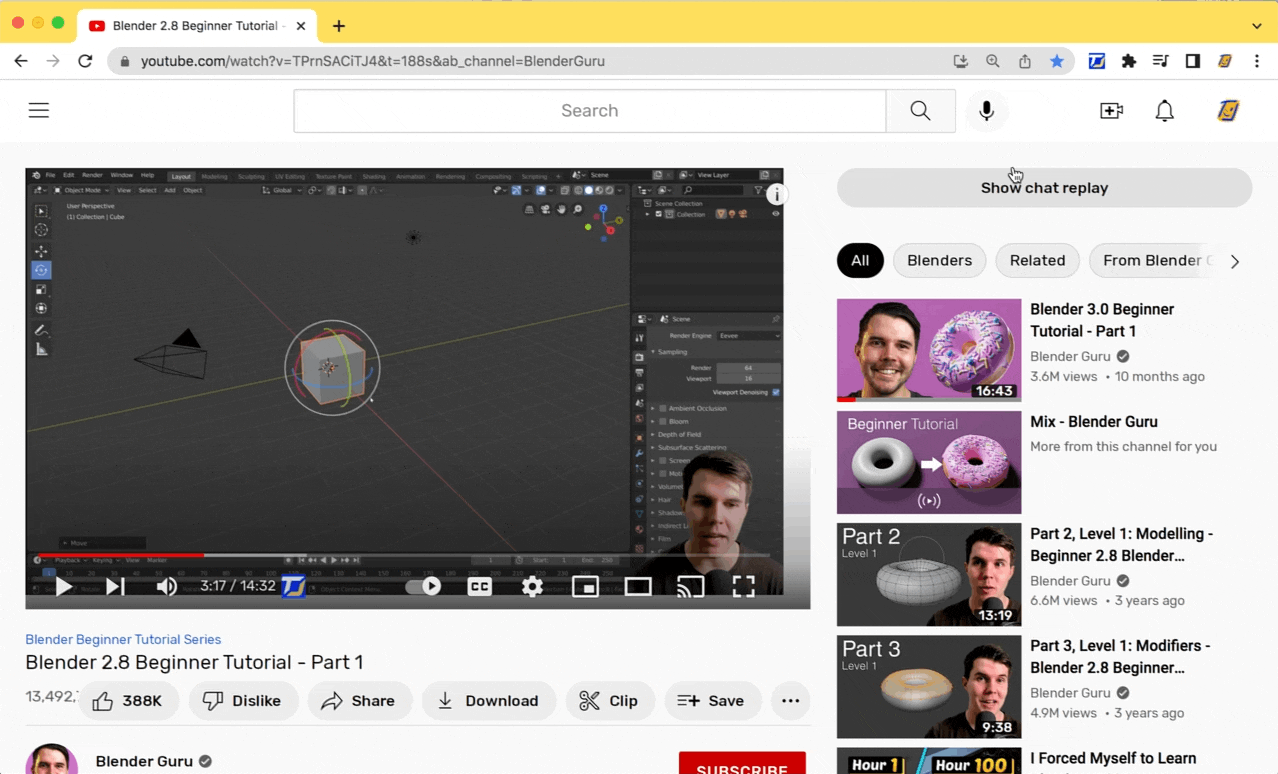The width and height of the screenshot is (1278, 774).
Task: Toggle theater mode on the player
Action: (x=638, y=586)
